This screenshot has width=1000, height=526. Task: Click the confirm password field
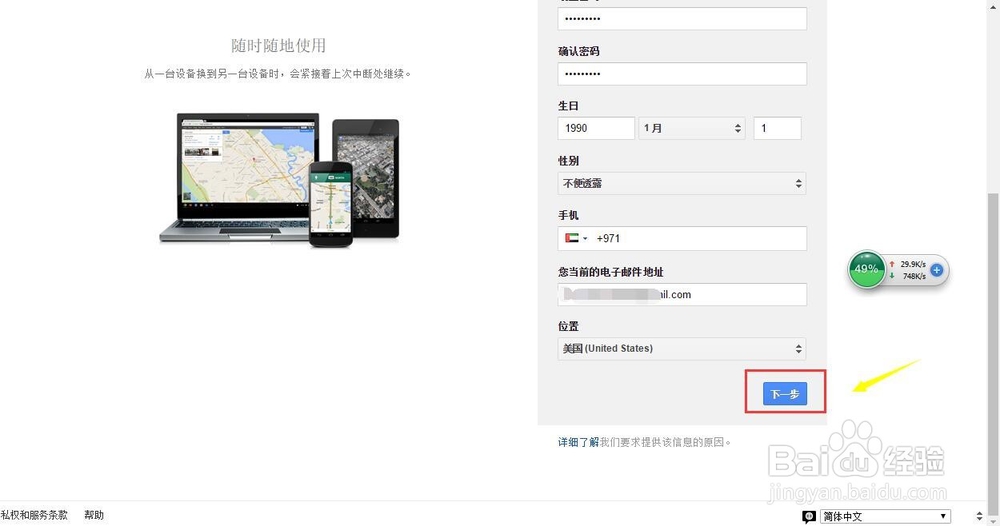[682, 73]
